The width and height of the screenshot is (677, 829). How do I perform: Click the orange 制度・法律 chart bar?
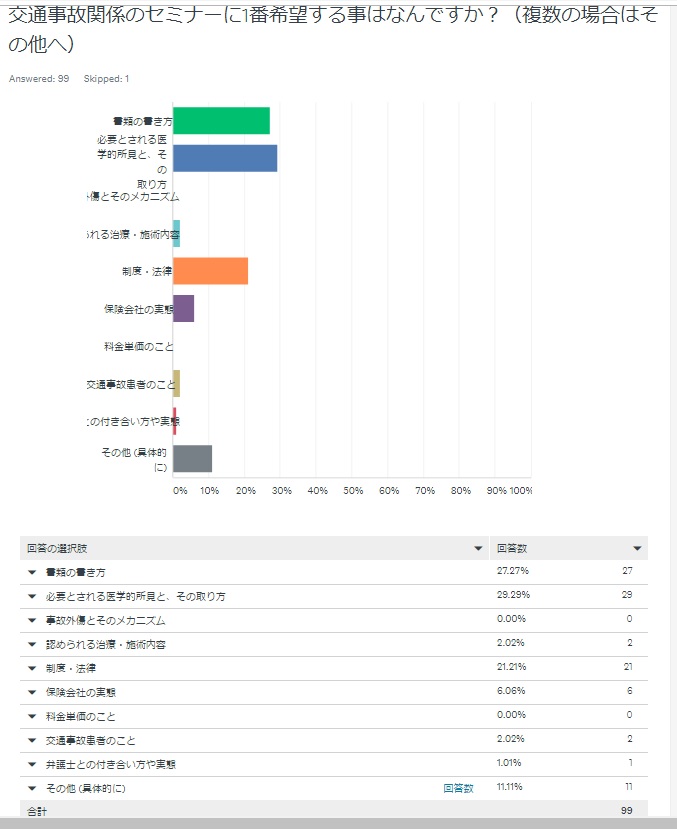coord(210,271)
